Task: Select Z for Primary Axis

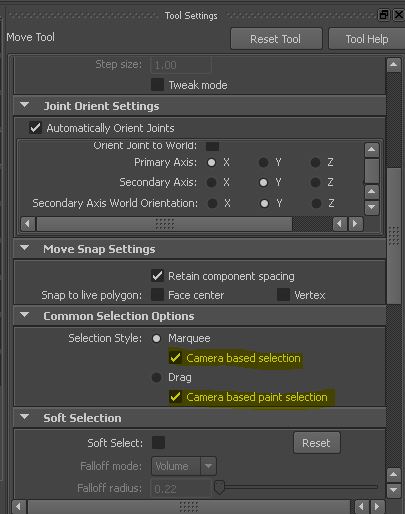Action: pos(315,163)
